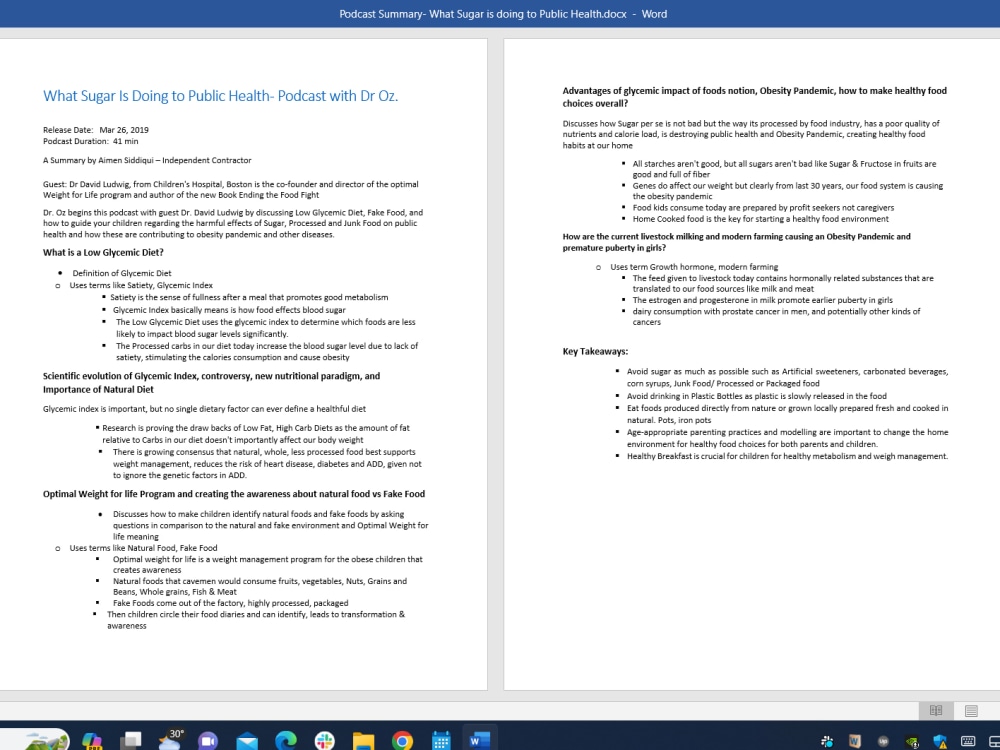Open Windows Security warning tray icon
This screenshot has width=1000, height=750.
pyautogui.click(x=940, y=742)
